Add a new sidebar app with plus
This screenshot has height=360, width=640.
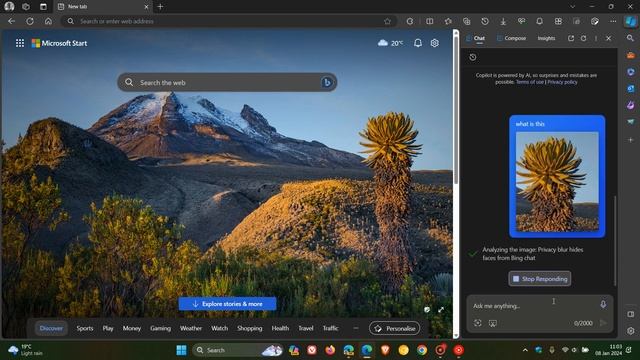point(631,140)
